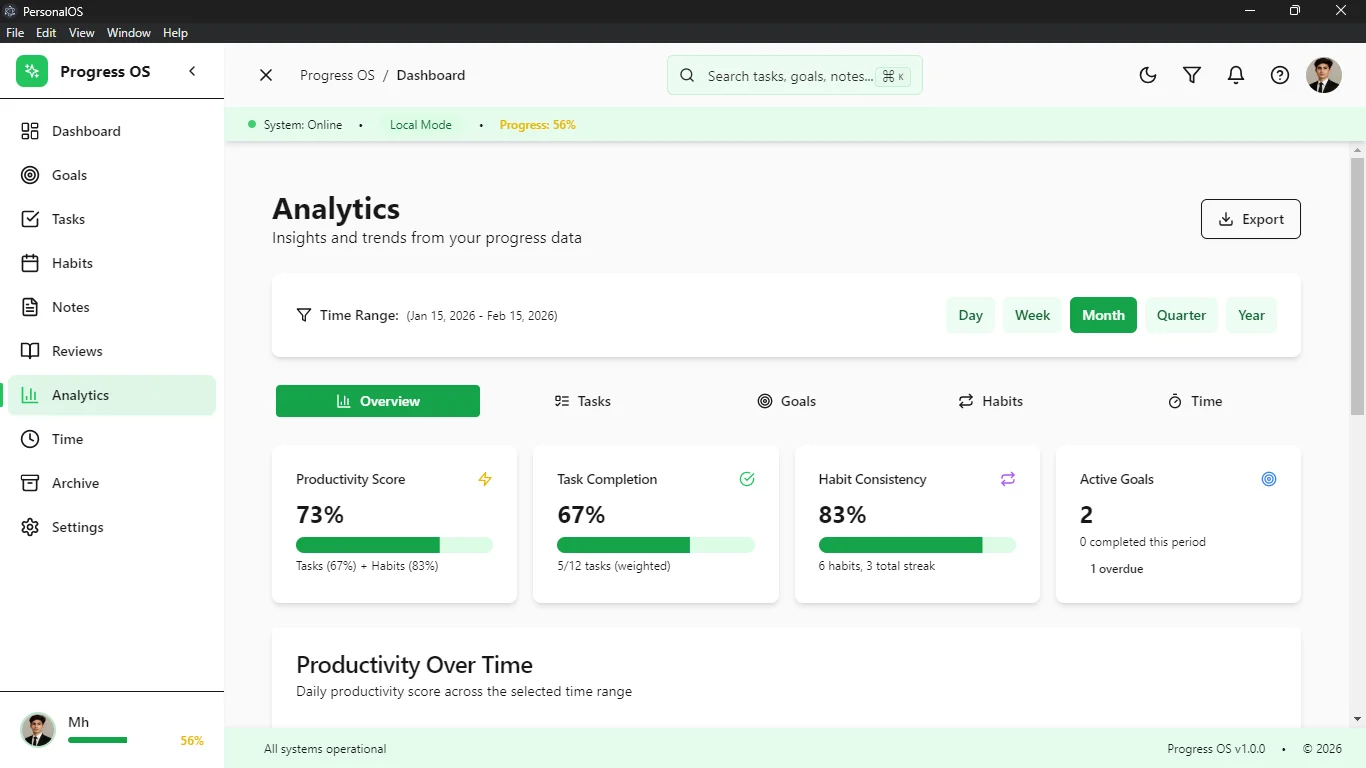
Task: Open Archive in the sidebar
Action: coord(112,483)
